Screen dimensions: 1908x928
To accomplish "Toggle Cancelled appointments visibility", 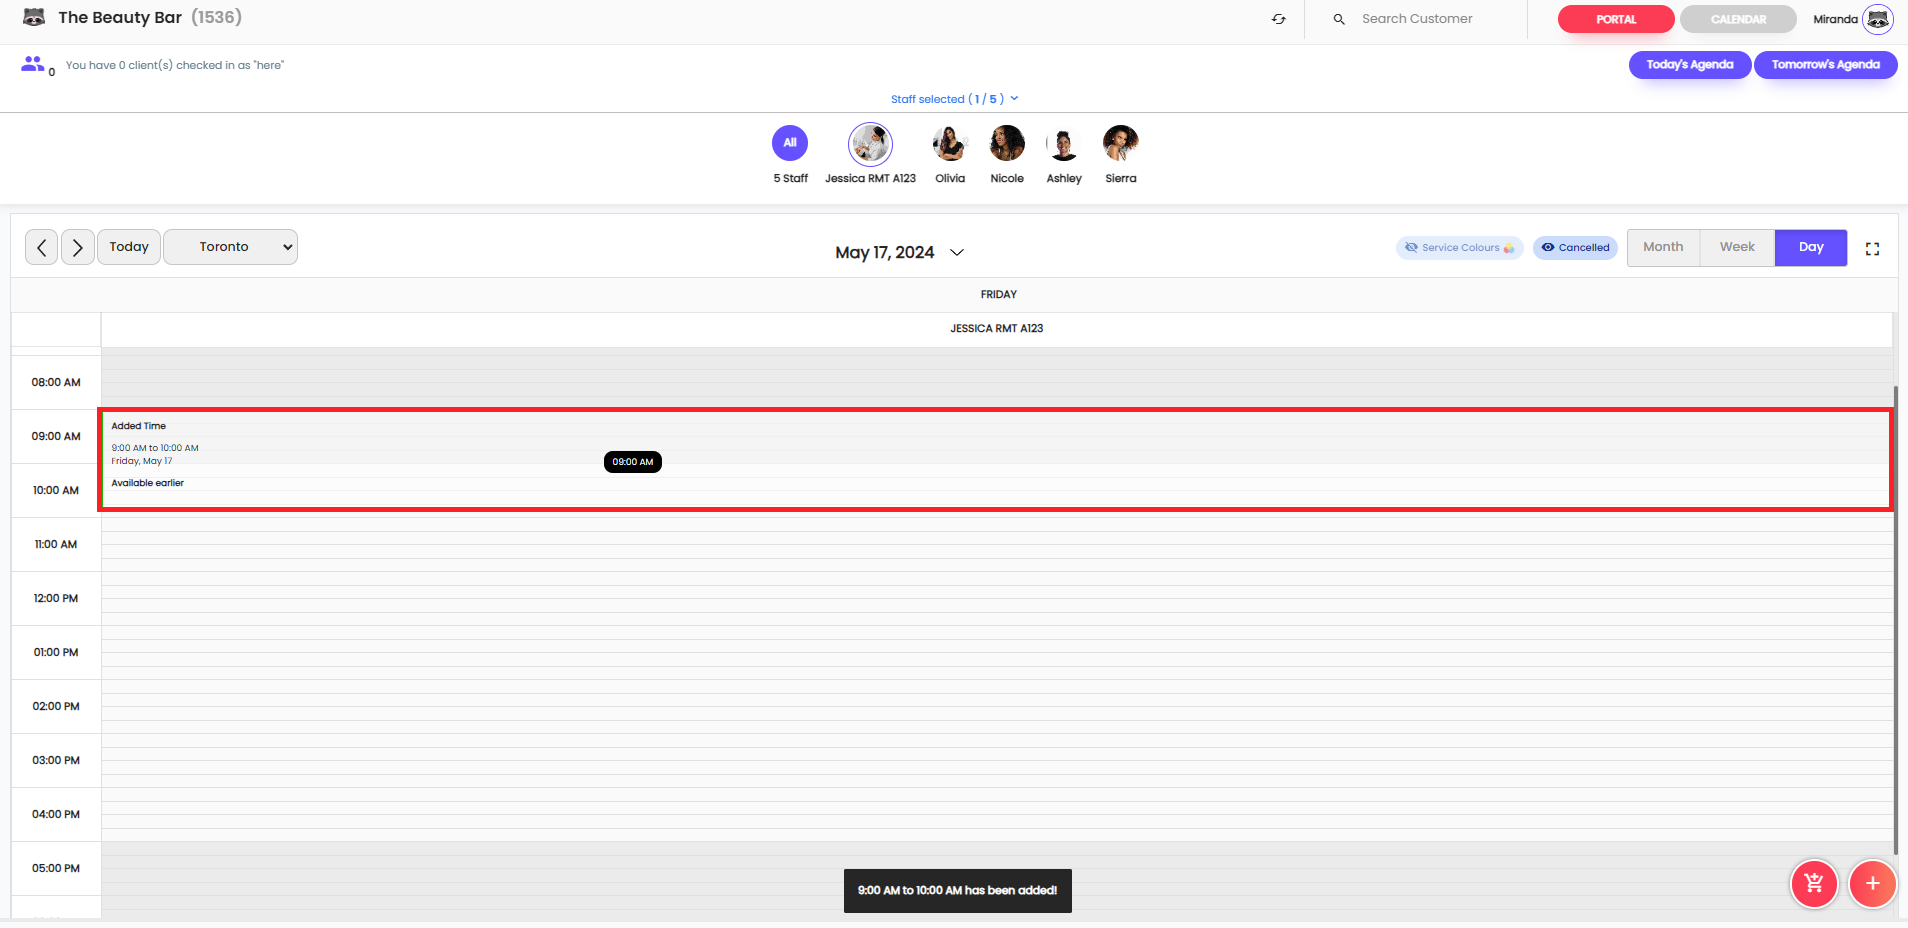I will click(x=1575, y=248).
